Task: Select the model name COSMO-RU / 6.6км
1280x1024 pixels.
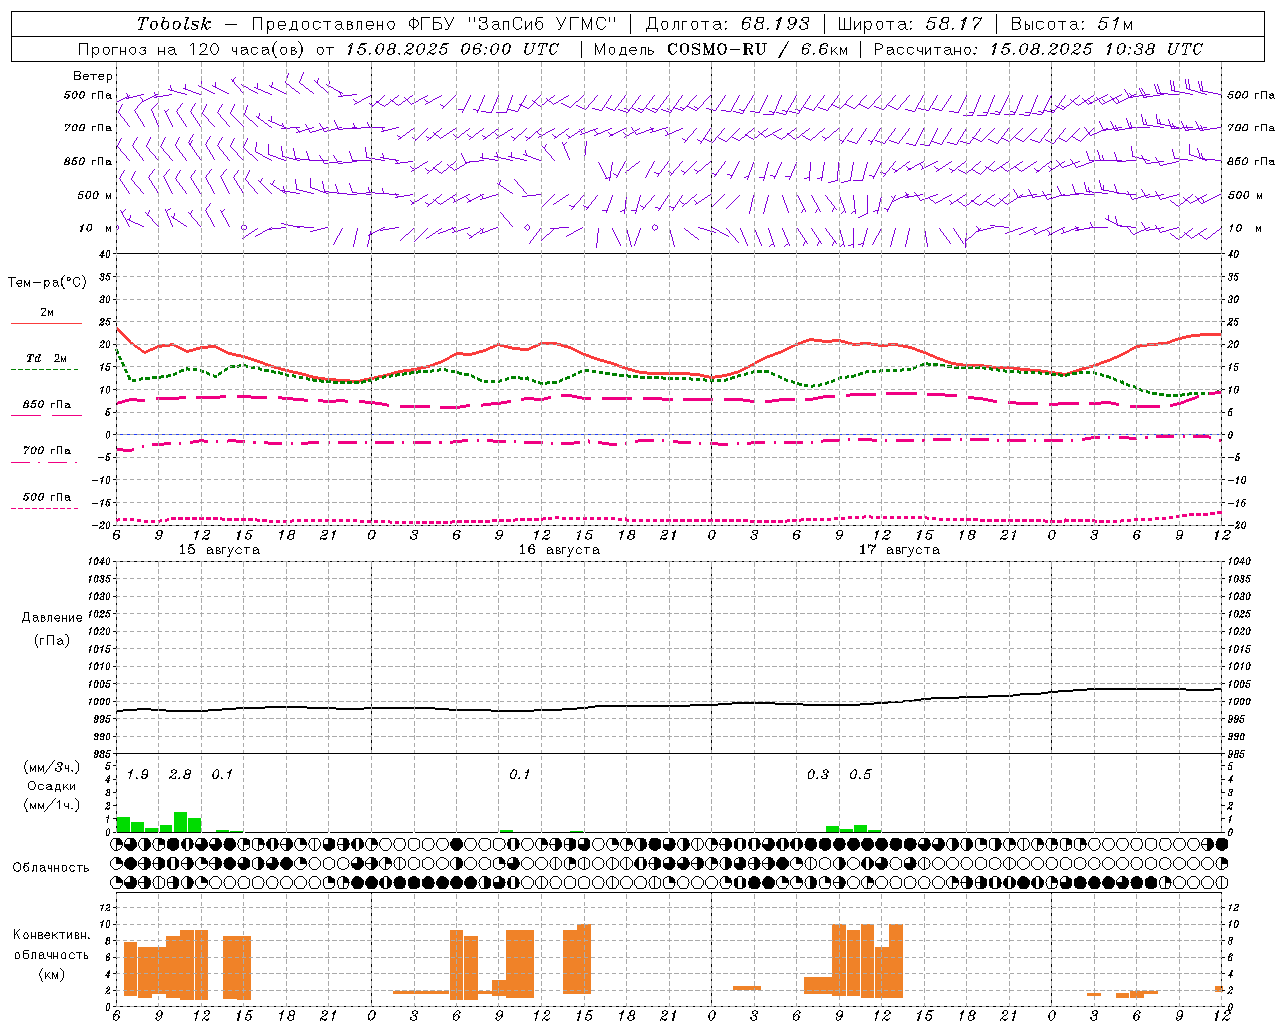Action: 757,49
